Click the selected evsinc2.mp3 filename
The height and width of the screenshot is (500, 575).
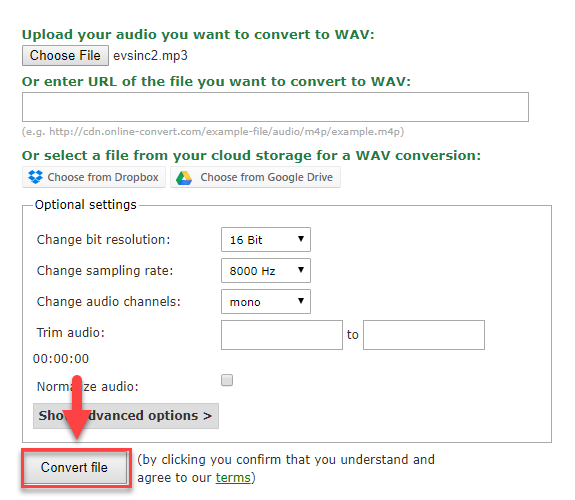(x=150, y=56)
